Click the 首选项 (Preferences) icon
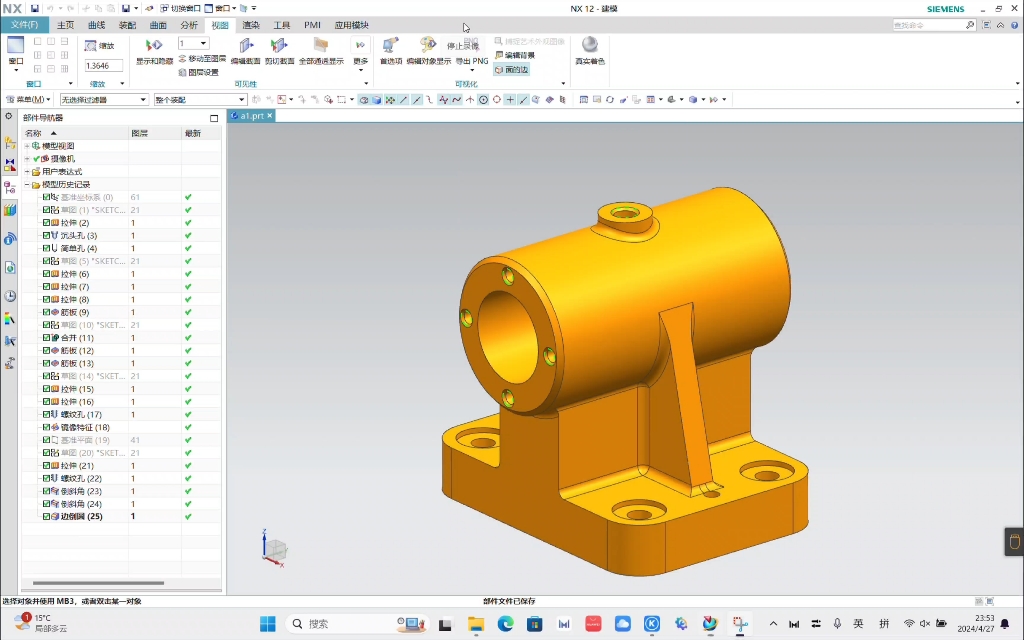 (x=390, y=47)
